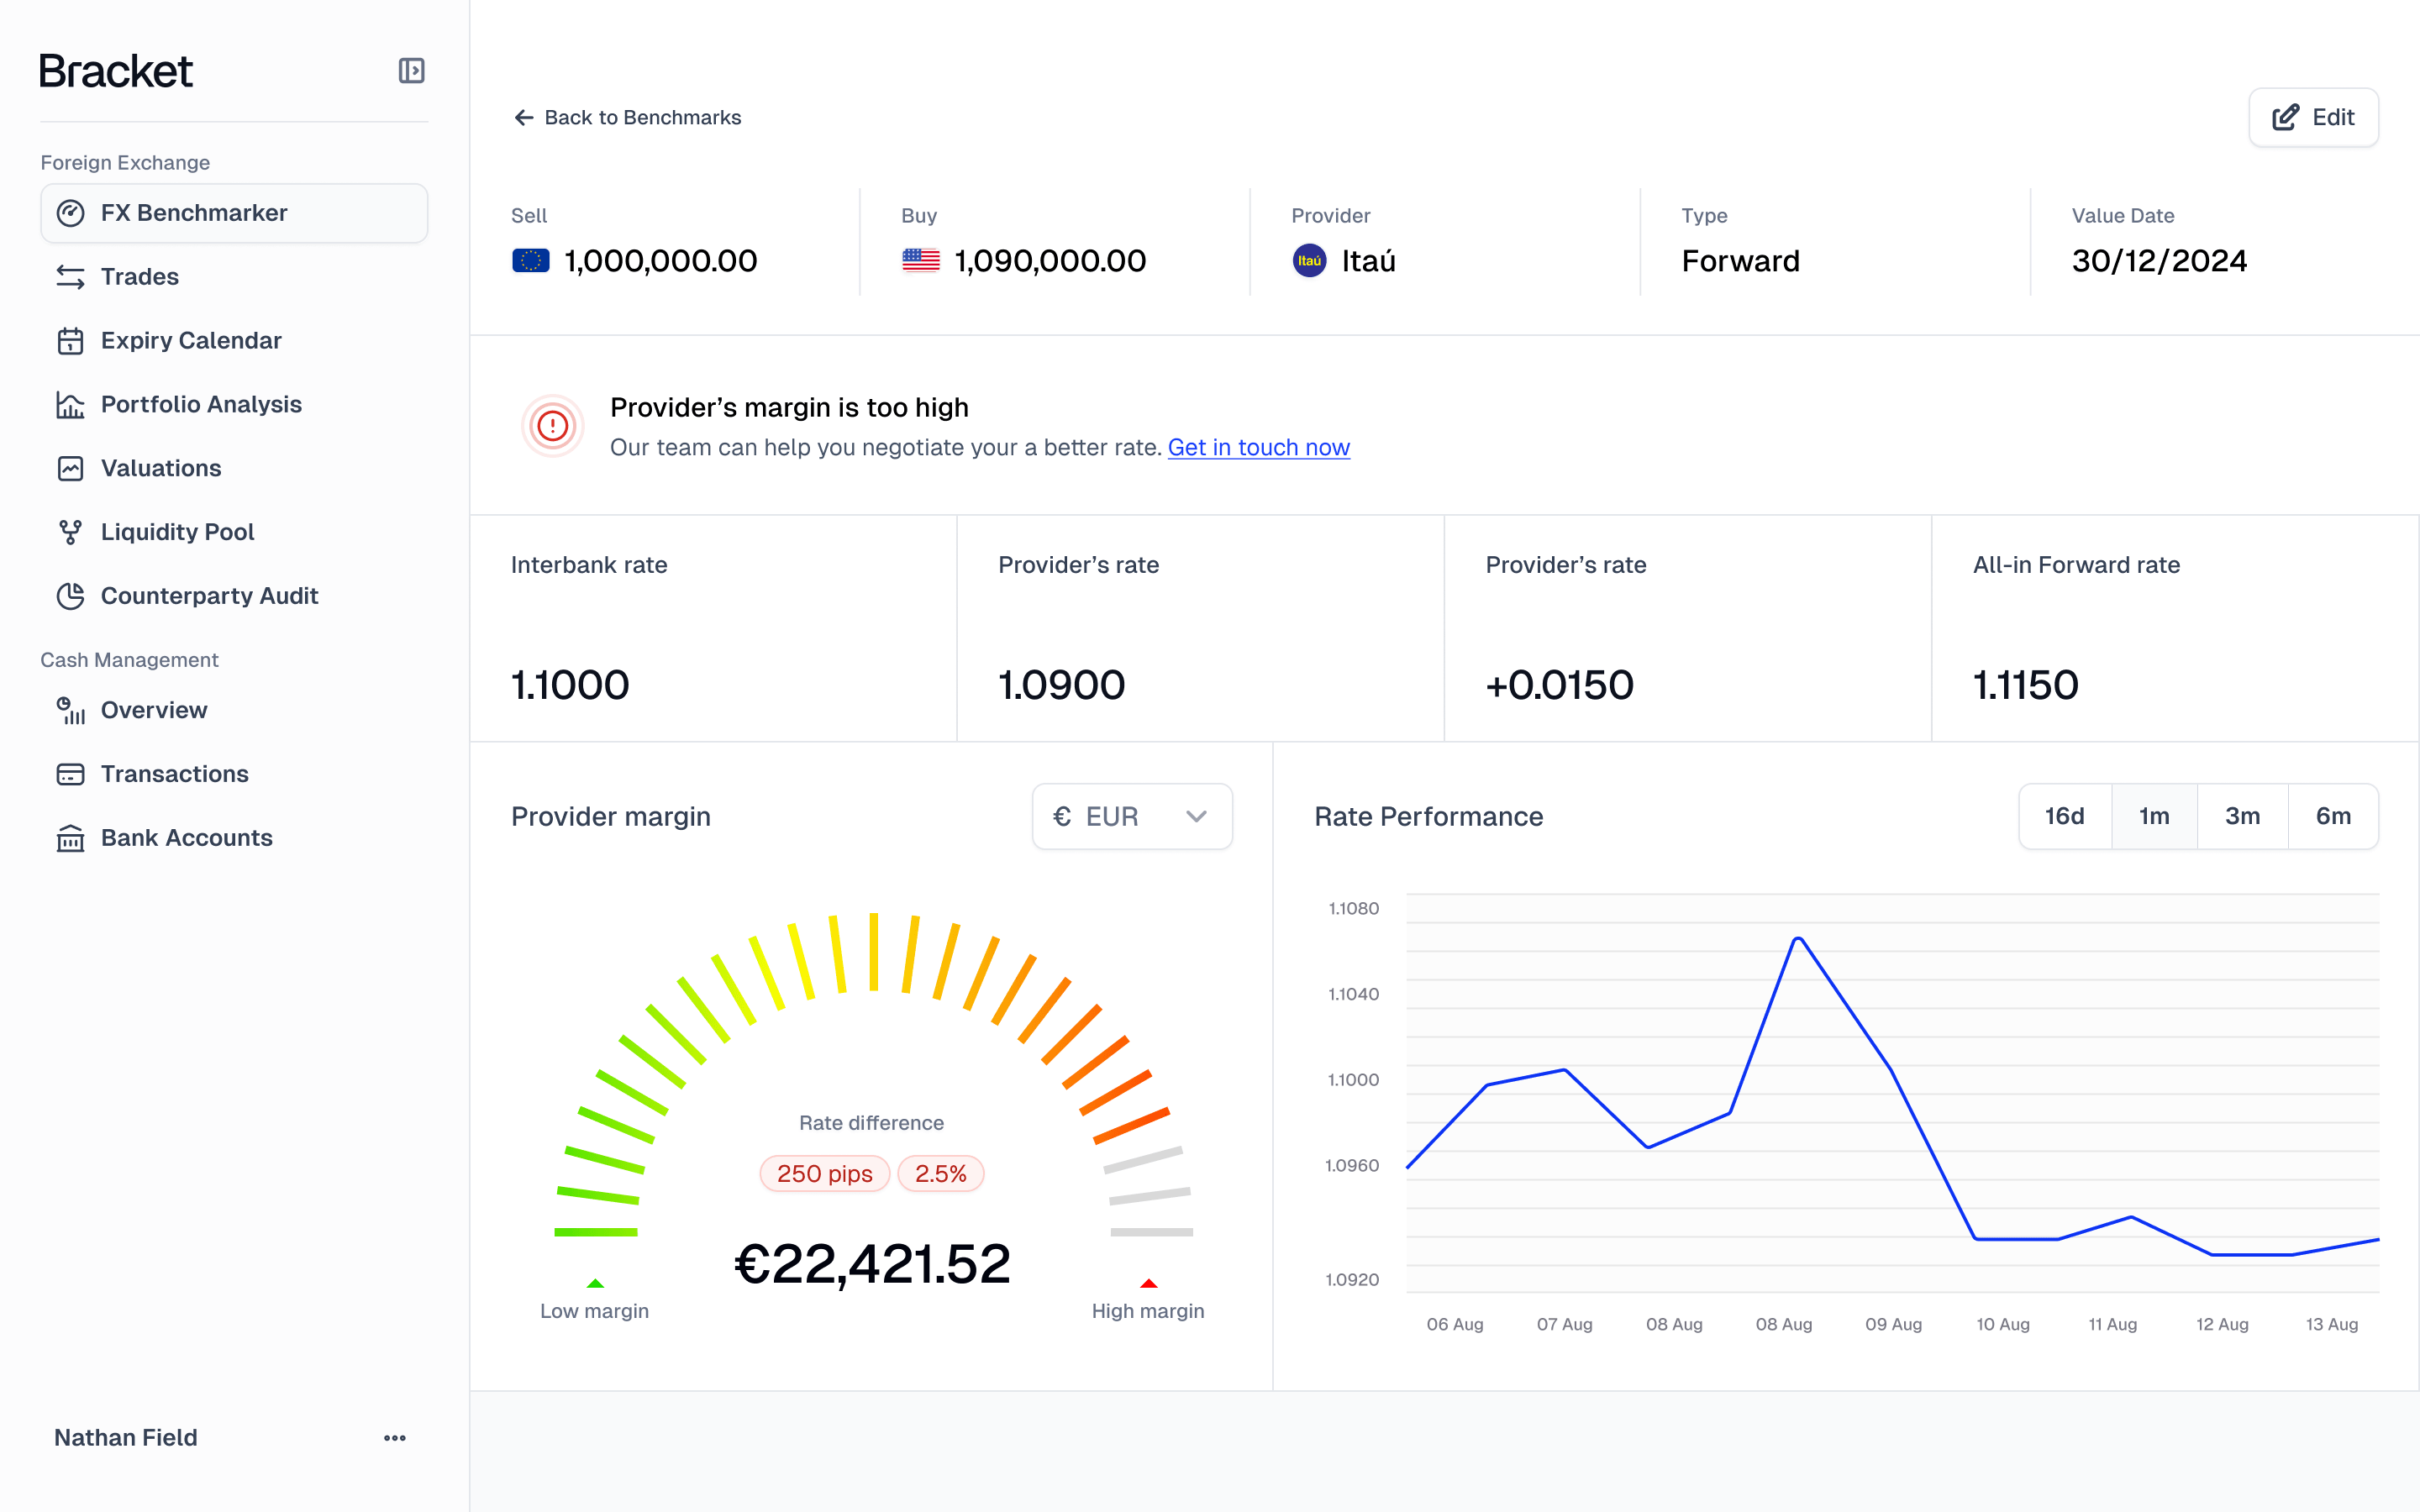Click the Portfolio Analysis chart icon
This screenshot has height=1512, width=2420.
tap(70, 404)
